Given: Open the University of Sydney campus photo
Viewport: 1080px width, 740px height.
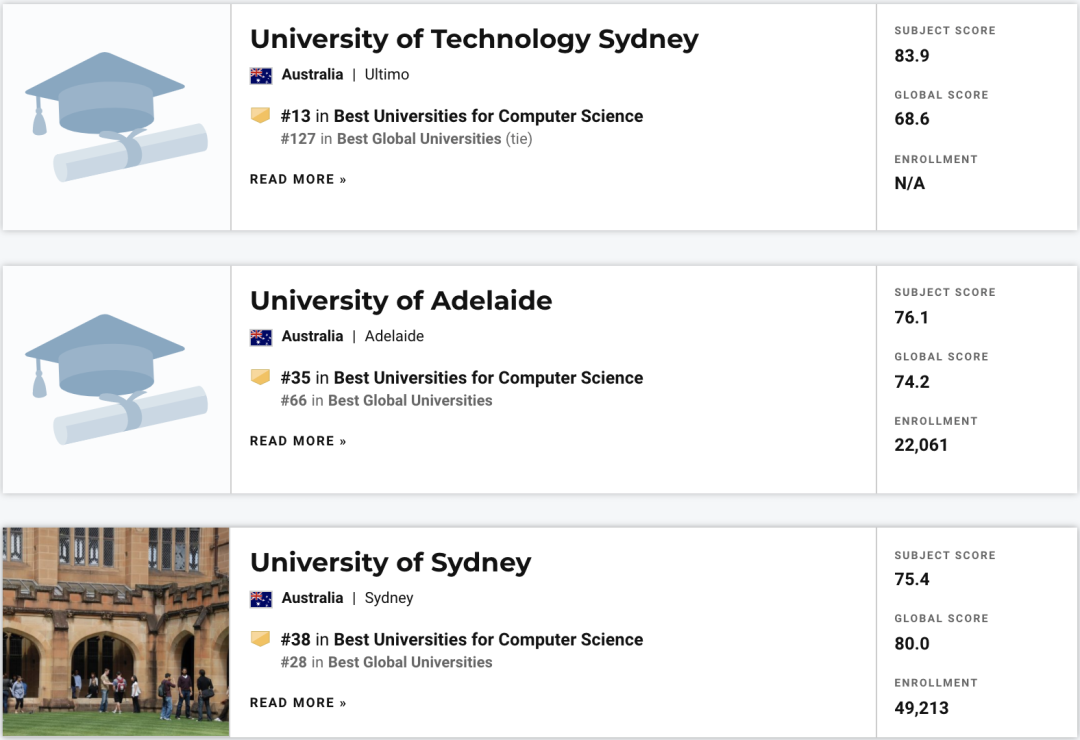Looking at the screenshot, I should [x=116, y=632].
